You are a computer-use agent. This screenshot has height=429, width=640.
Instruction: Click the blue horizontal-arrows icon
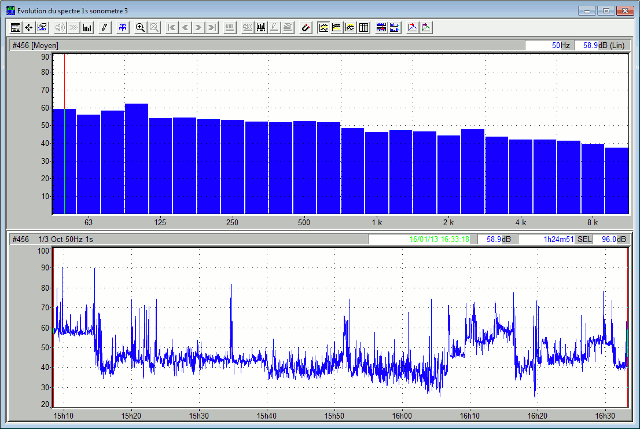[x=395, y=27]
